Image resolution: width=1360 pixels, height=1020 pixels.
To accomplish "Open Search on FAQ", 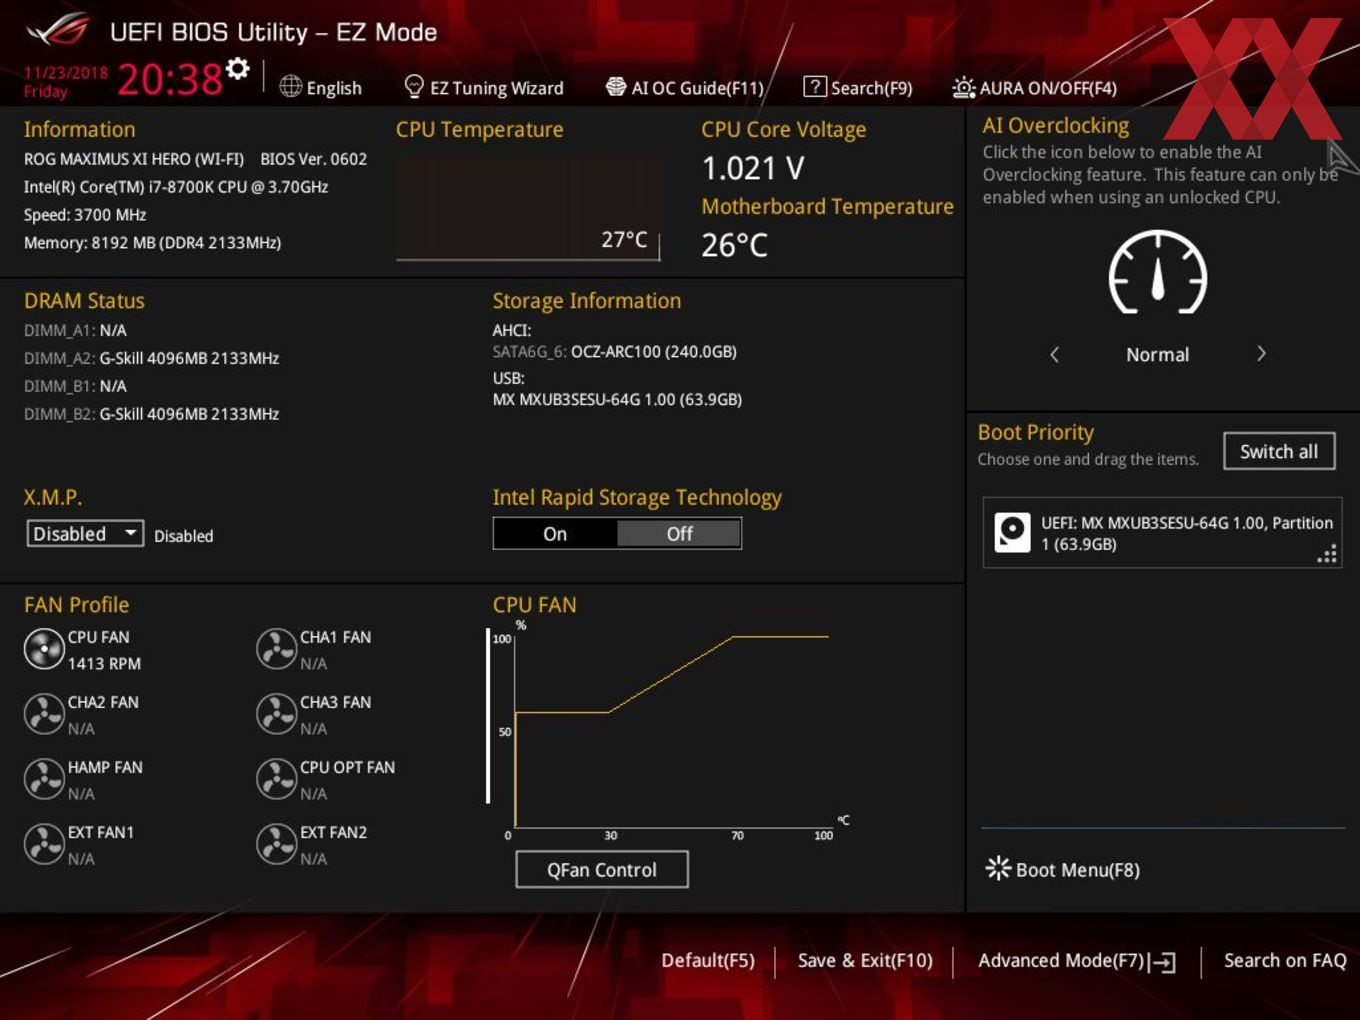I will click(1285, 961).
